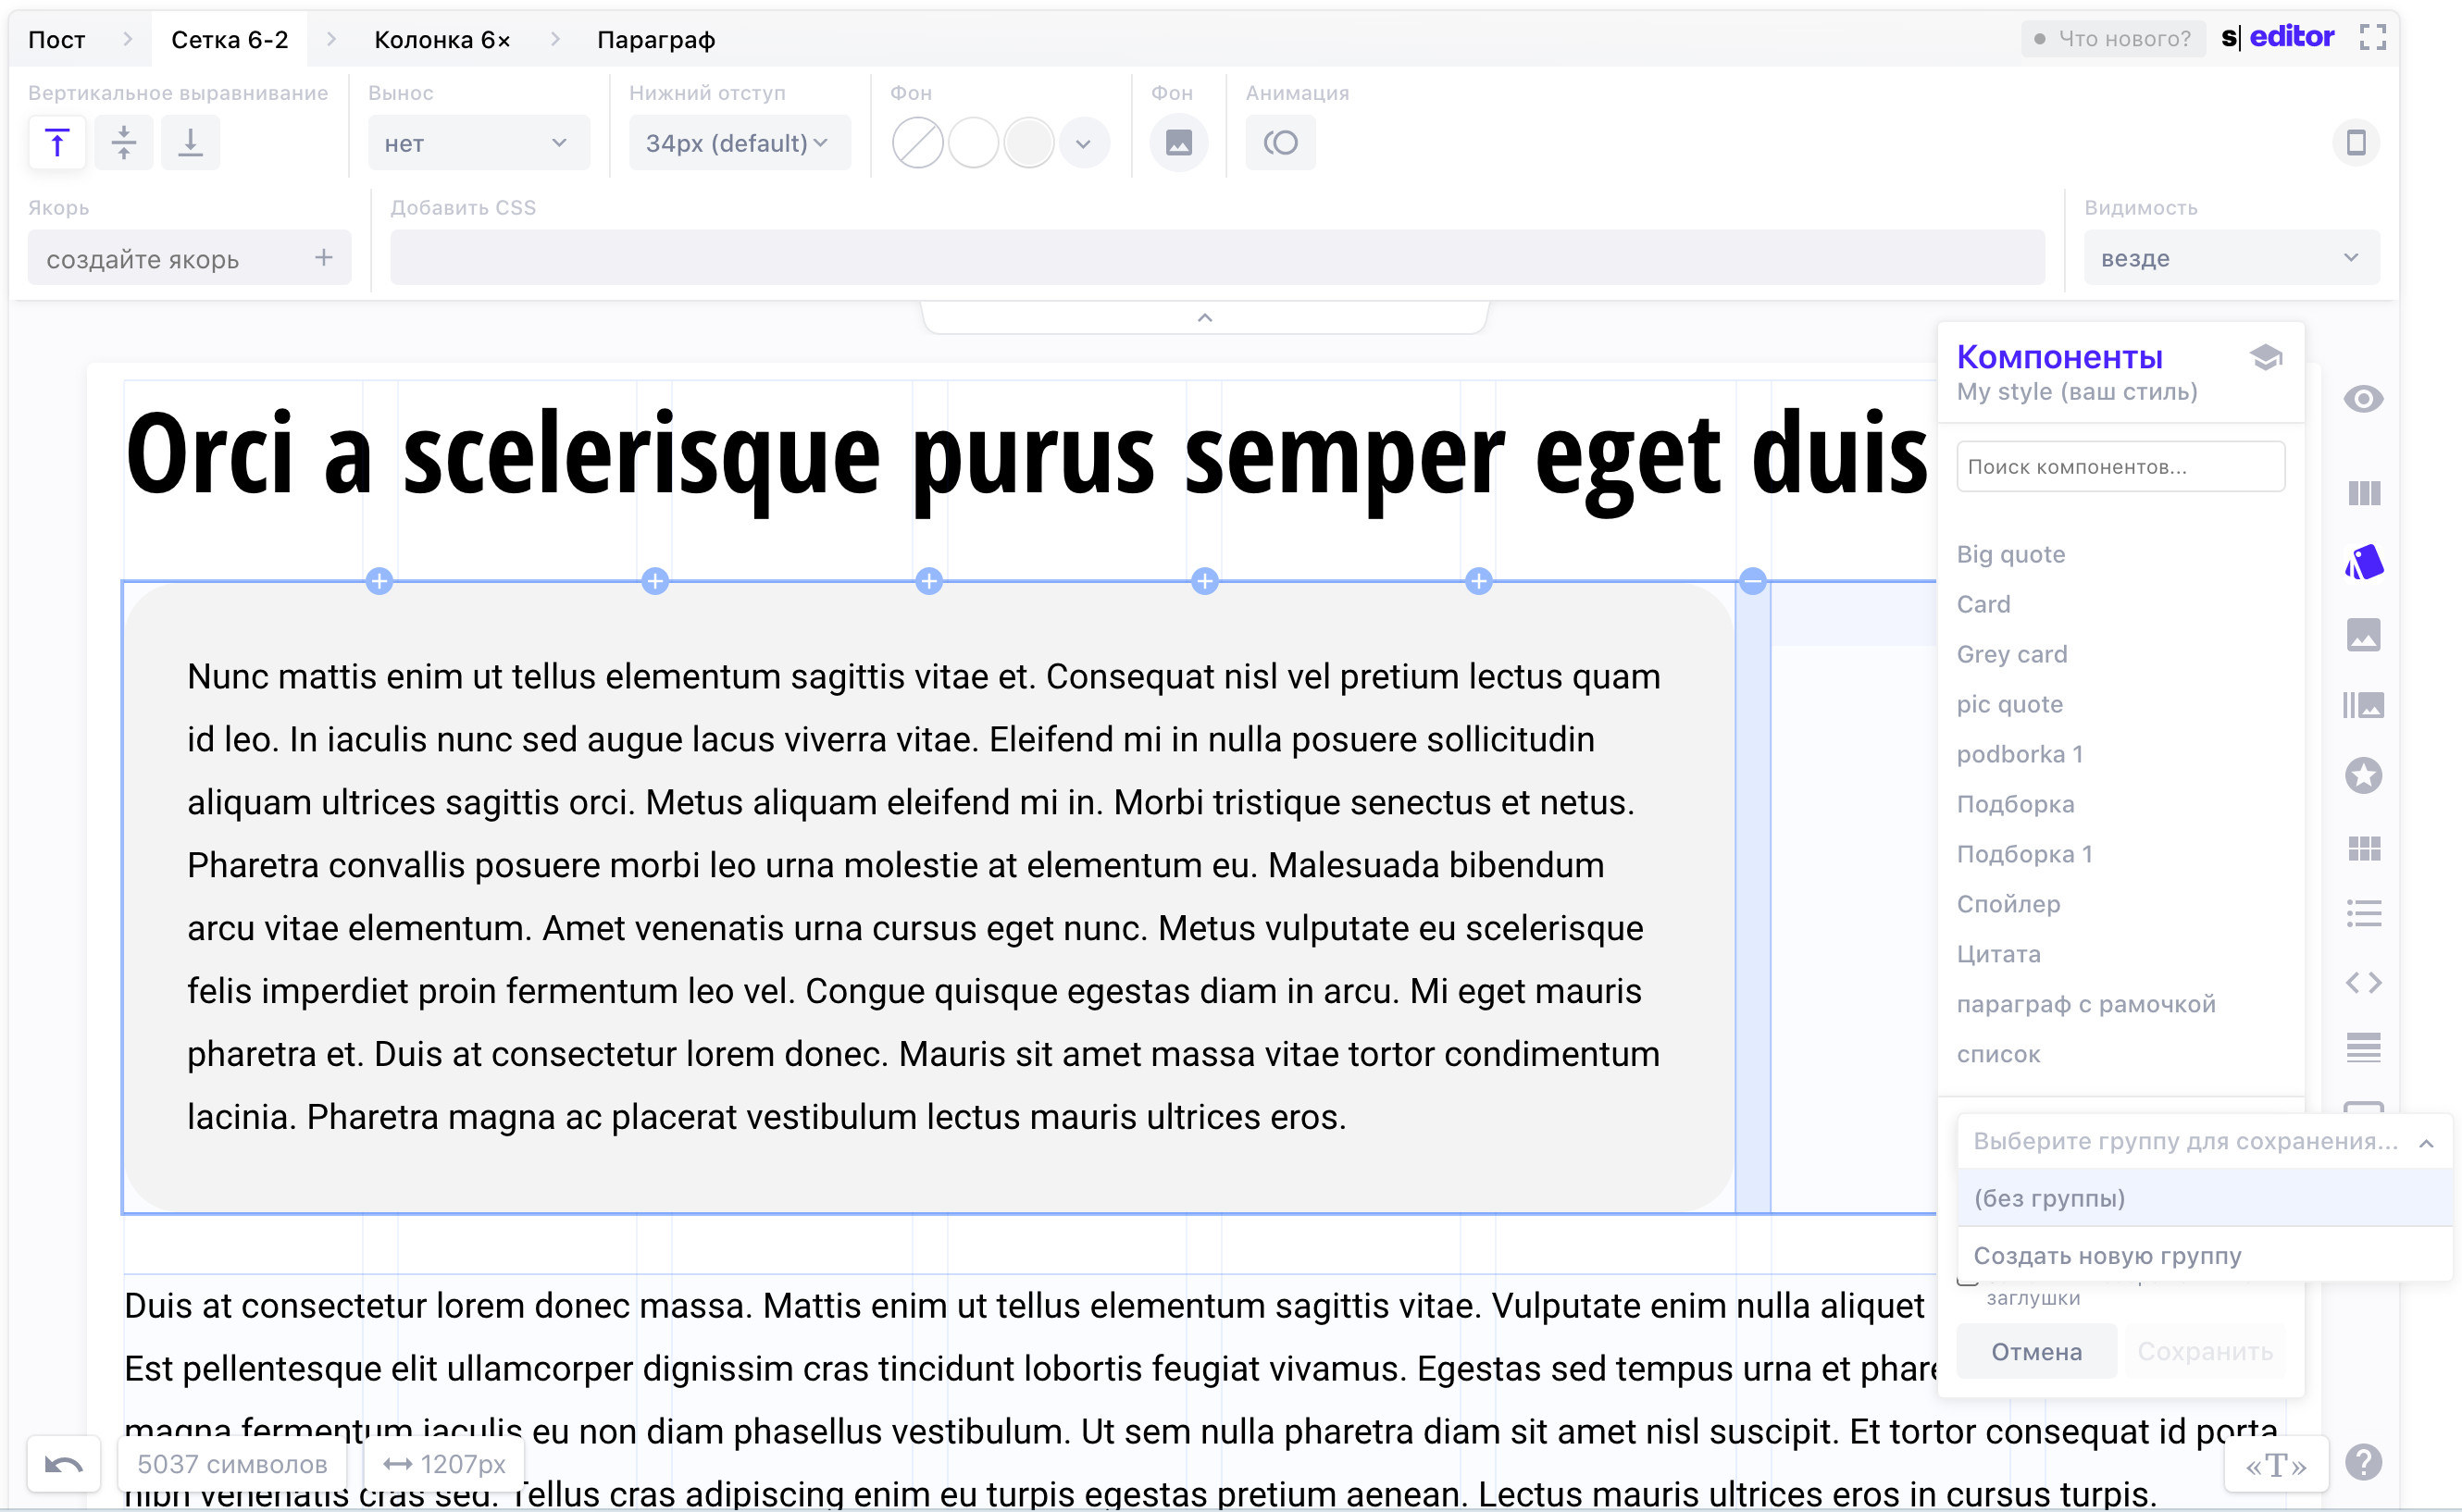This screenshot has height=1512, width=2462.
Task: Switch to mobile preview icon
Action: click(2356, 143)
